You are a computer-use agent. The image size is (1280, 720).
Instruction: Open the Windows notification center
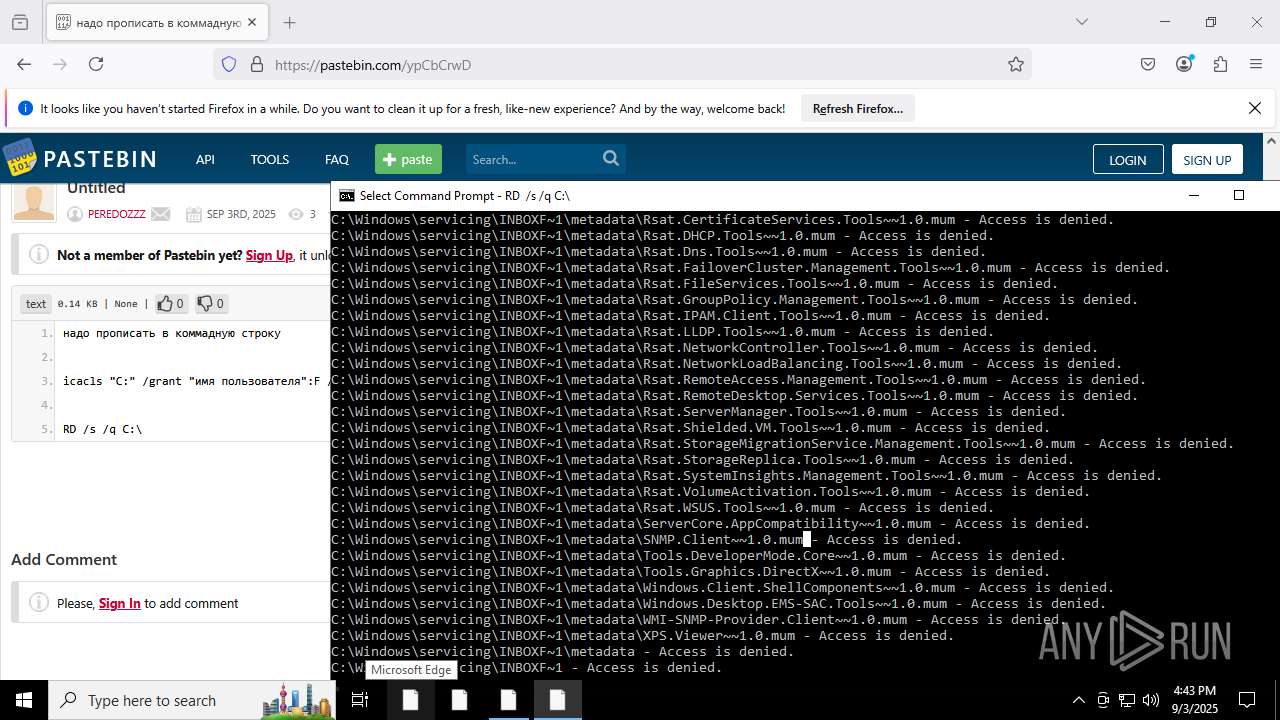[1247, 700]
